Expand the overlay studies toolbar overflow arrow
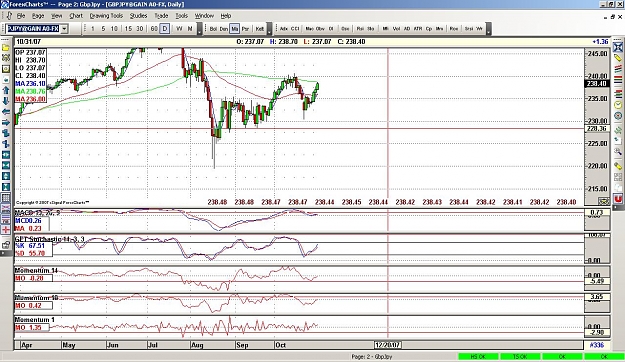 (x=269, y=29)
